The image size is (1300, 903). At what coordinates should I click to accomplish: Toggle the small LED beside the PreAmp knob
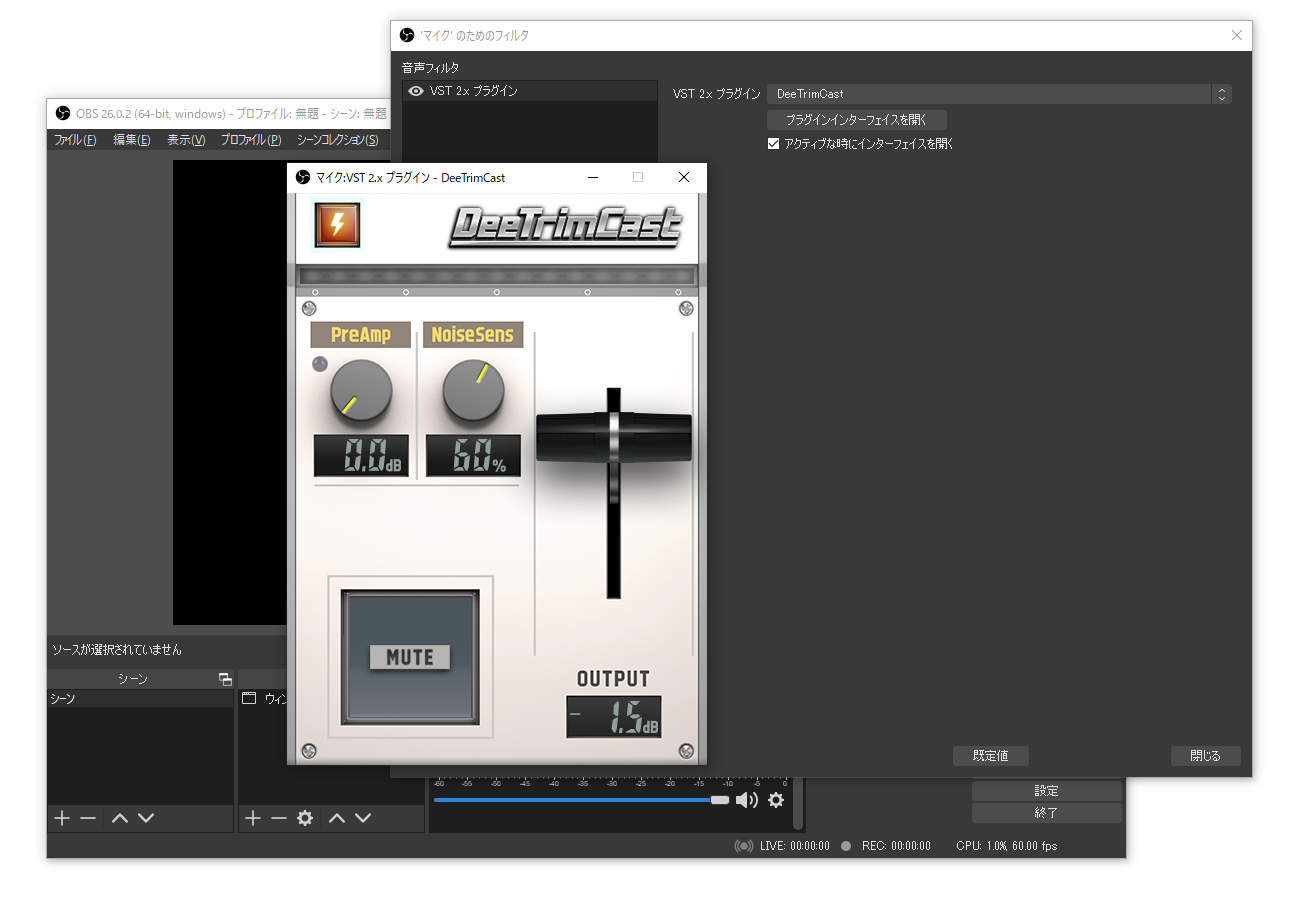click(x=320, y=365)
